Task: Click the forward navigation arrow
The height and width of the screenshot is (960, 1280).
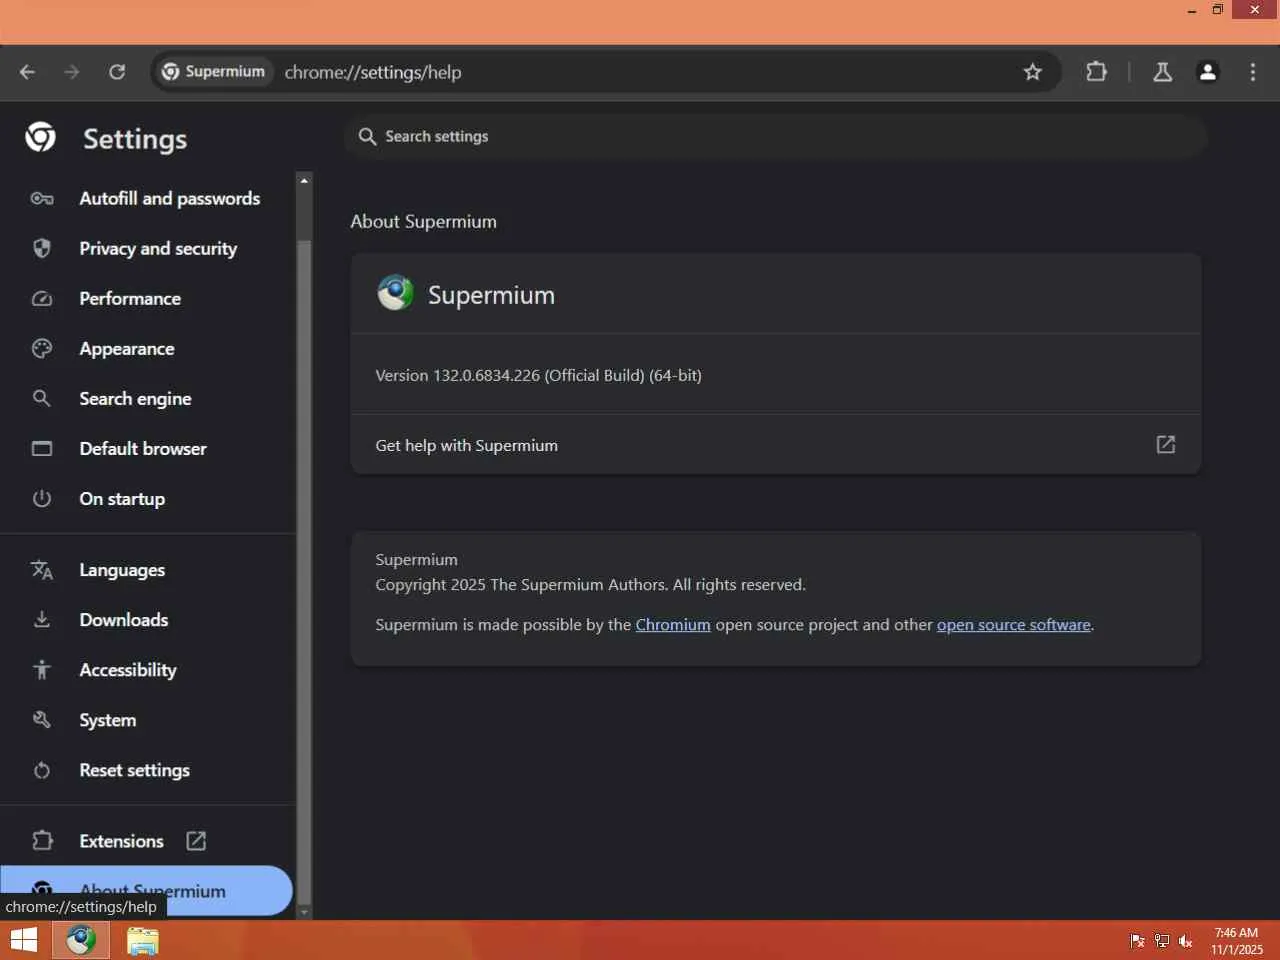Action: 72,72
